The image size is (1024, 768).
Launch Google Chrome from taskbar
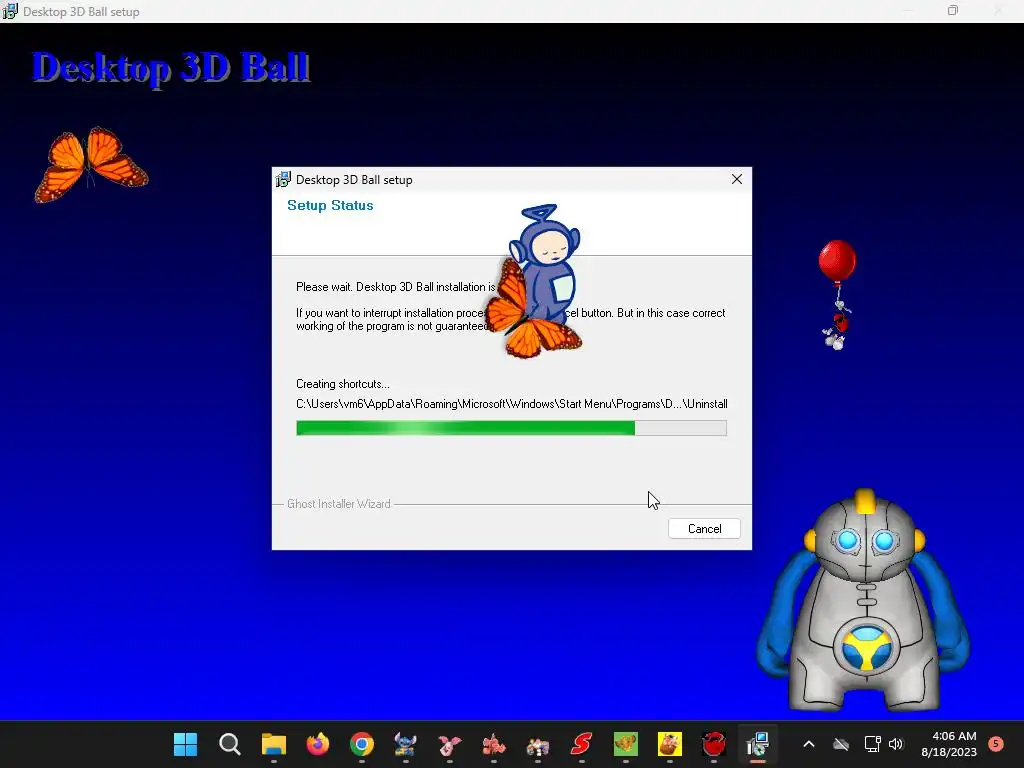coord(362,744)
